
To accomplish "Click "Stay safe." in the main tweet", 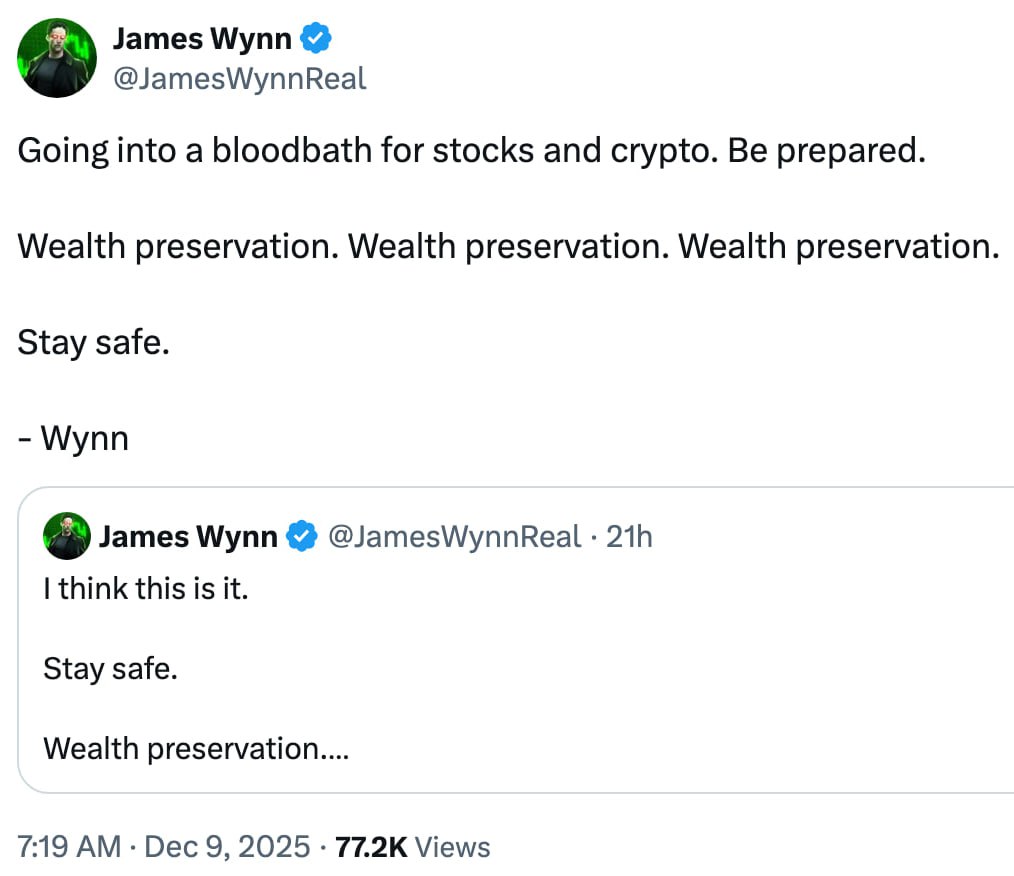I will pyautogui.click(x=94, y=342).
